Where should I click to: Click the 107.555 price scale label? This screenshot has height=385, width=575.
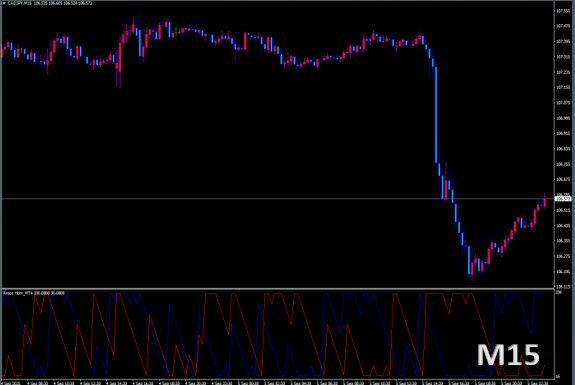(x=563, y=11)
